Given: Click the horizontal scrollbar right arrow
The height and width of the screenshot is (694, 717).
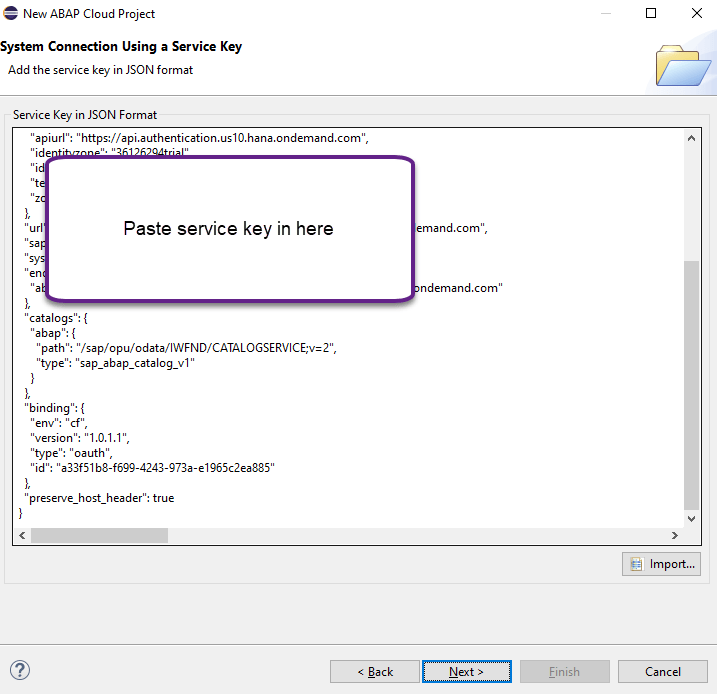Looking at the screenshot, I should pyautogui.click(x=674, y=536).
